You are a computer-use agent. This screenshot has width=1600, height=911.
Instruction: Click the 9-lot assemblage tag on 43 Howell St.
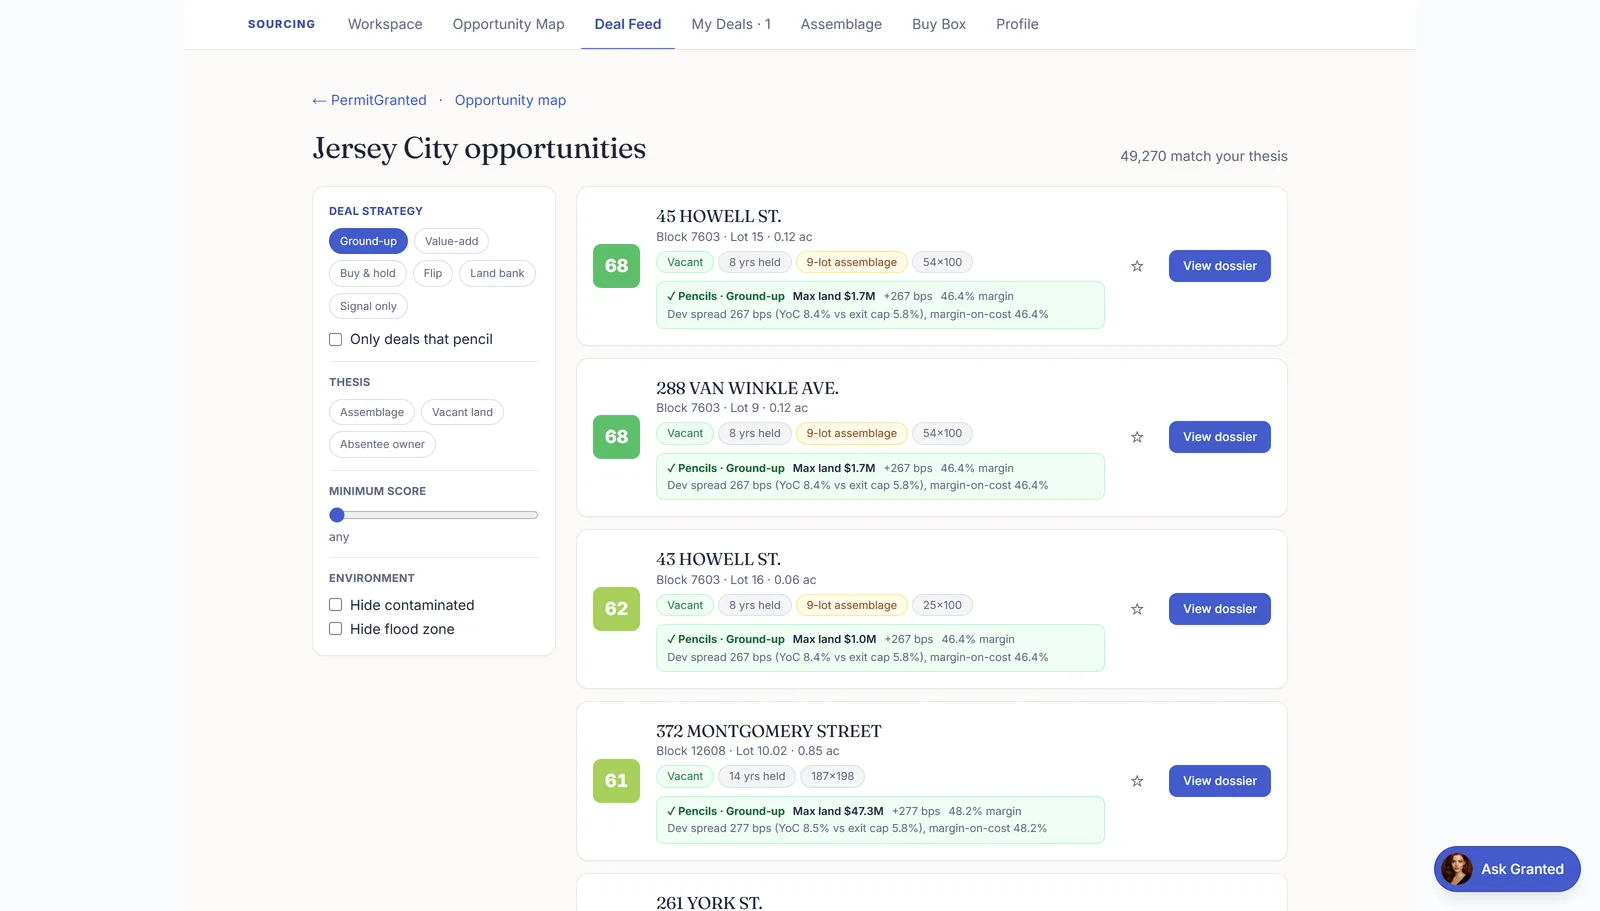(x=851, y=606)
